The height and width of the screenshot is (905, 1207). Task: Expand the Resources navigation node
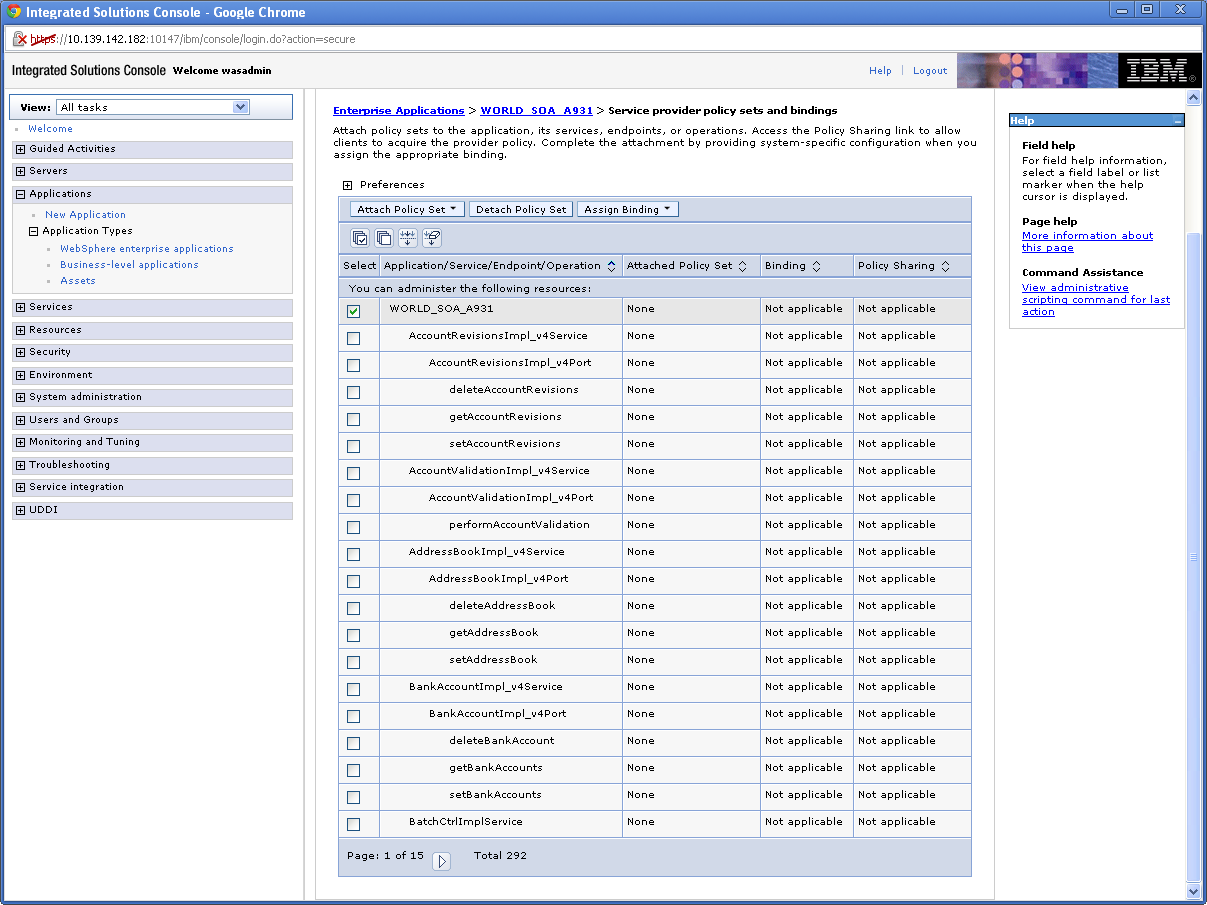(x=21, y=330)
